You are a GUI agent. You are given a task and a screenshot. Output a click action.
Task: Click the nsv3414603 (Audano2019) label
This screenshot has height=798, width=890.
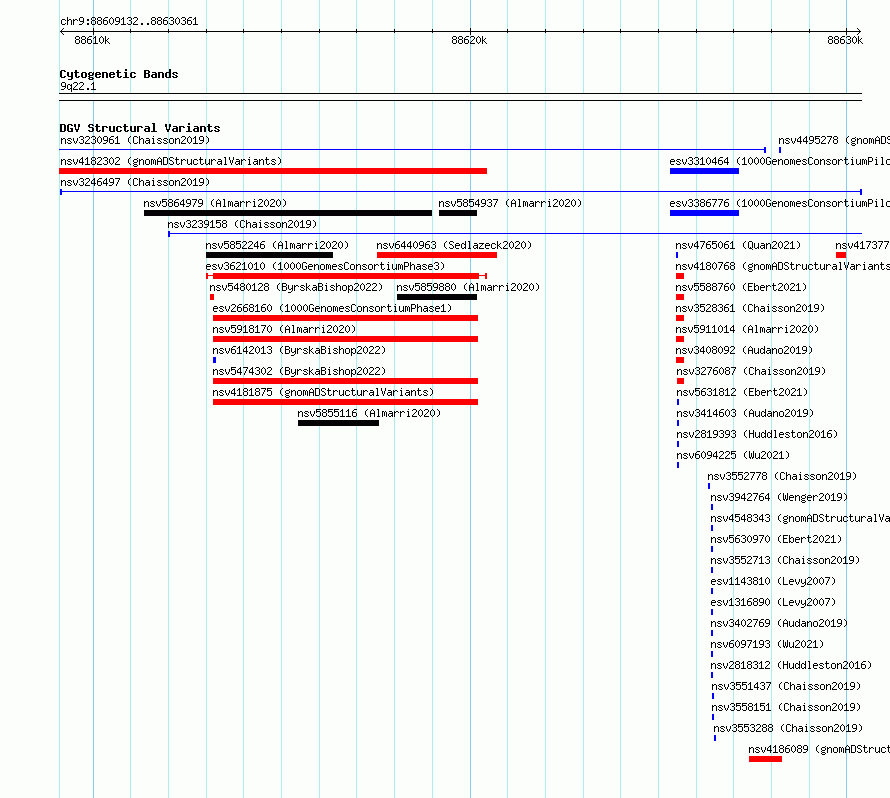point(745,413)
